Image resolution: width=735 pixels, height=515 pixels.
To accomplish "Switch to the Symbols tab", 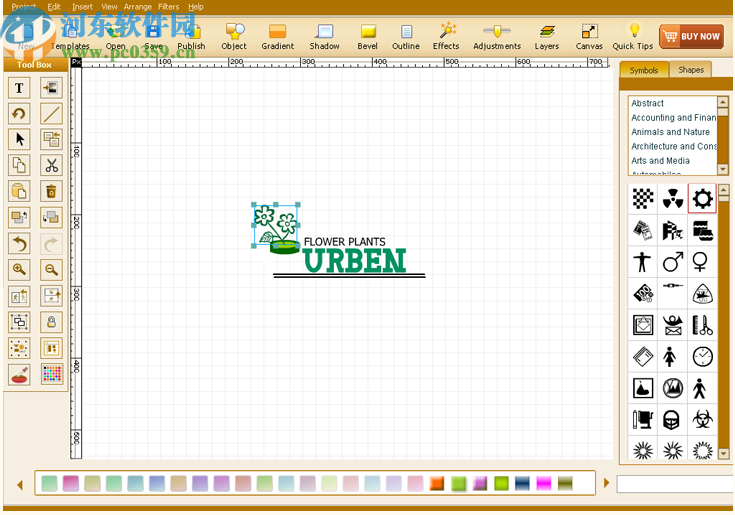I will tap(644, 70).
